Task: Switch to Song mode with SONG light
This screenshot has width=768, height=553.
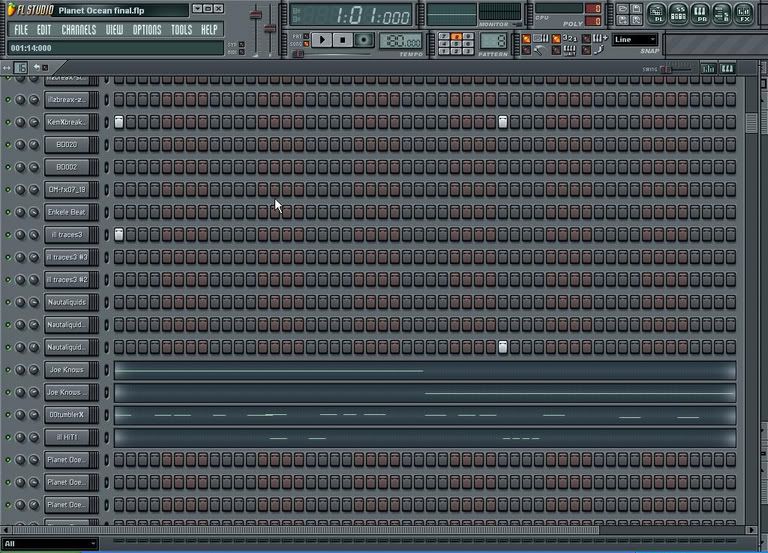Action: click(306, 44)
